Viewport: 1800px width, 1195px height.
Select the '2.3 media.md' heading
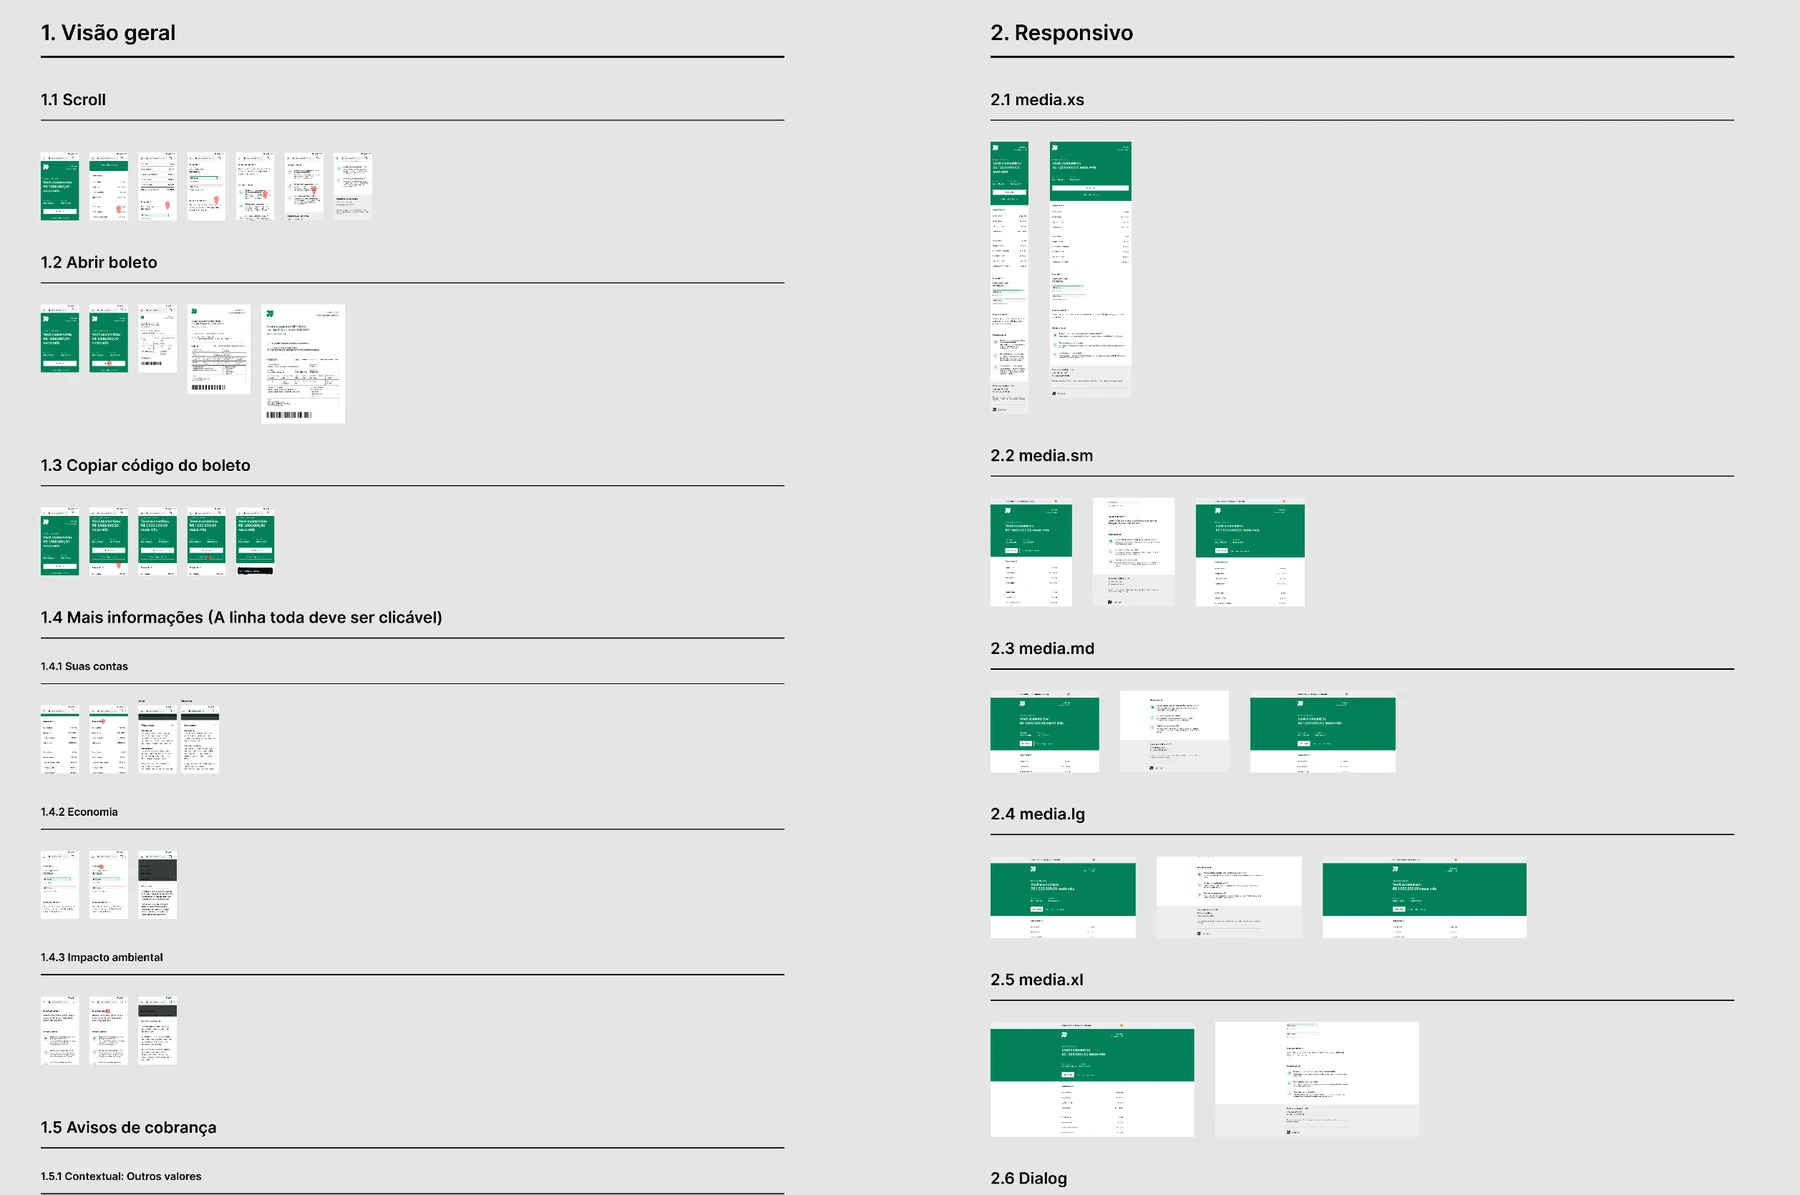tap(1043, 648)
